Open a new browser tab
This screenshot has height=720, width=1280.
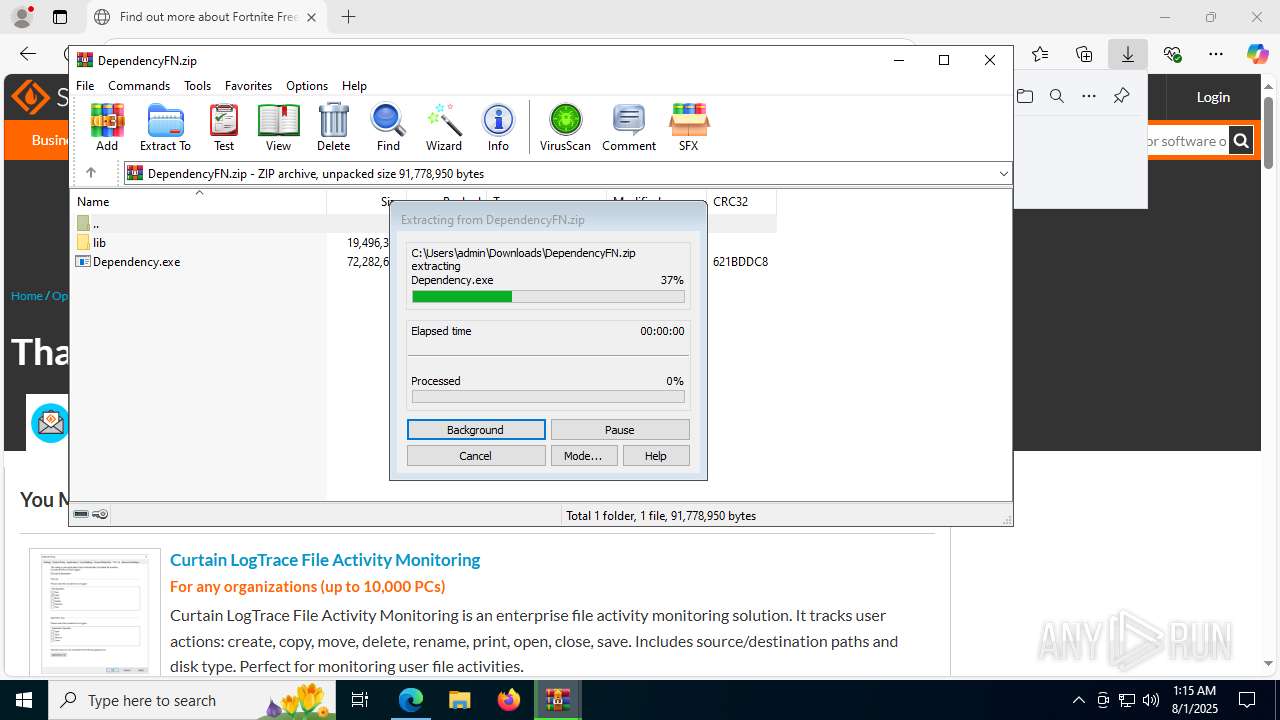click(x=348, y=17)
